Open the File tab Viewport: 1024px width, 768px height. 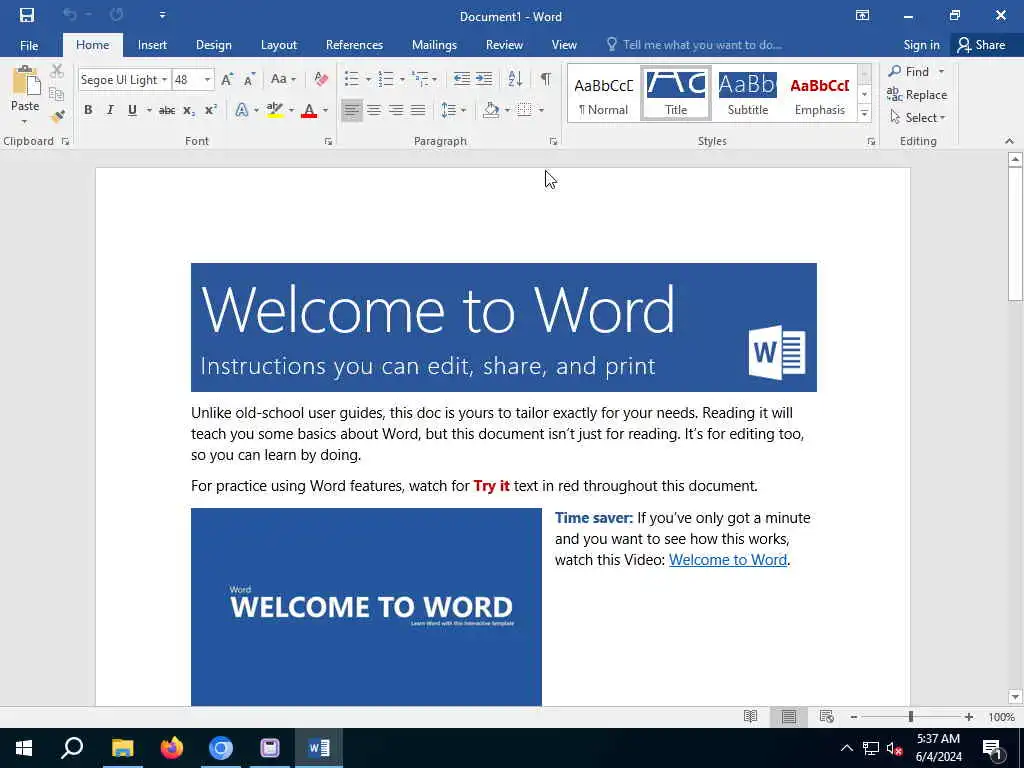pyautogui.click(x=29, y=45)
